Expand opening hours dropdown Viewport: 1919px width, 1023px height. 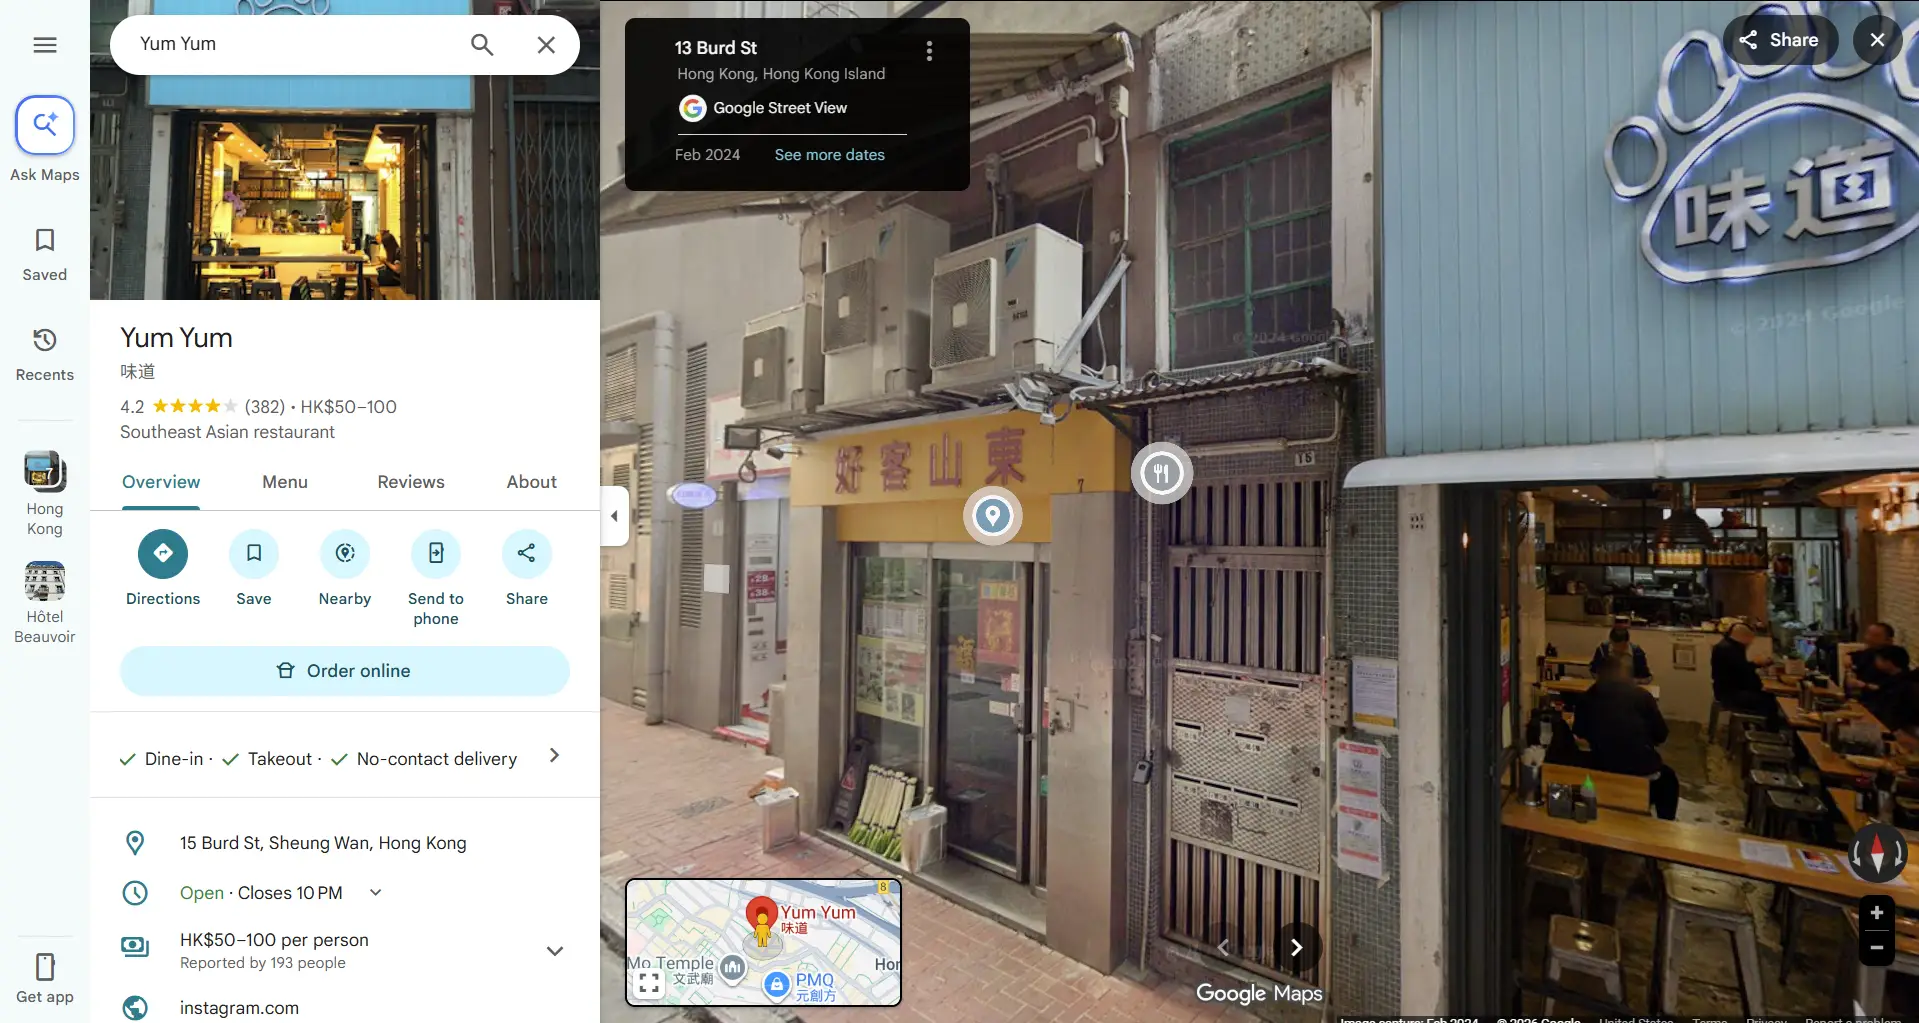[376, 892]
